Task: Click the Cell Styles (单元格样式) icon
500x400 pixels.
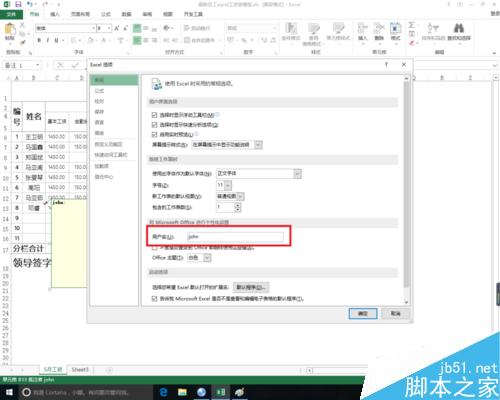Action: click(338, 29)
